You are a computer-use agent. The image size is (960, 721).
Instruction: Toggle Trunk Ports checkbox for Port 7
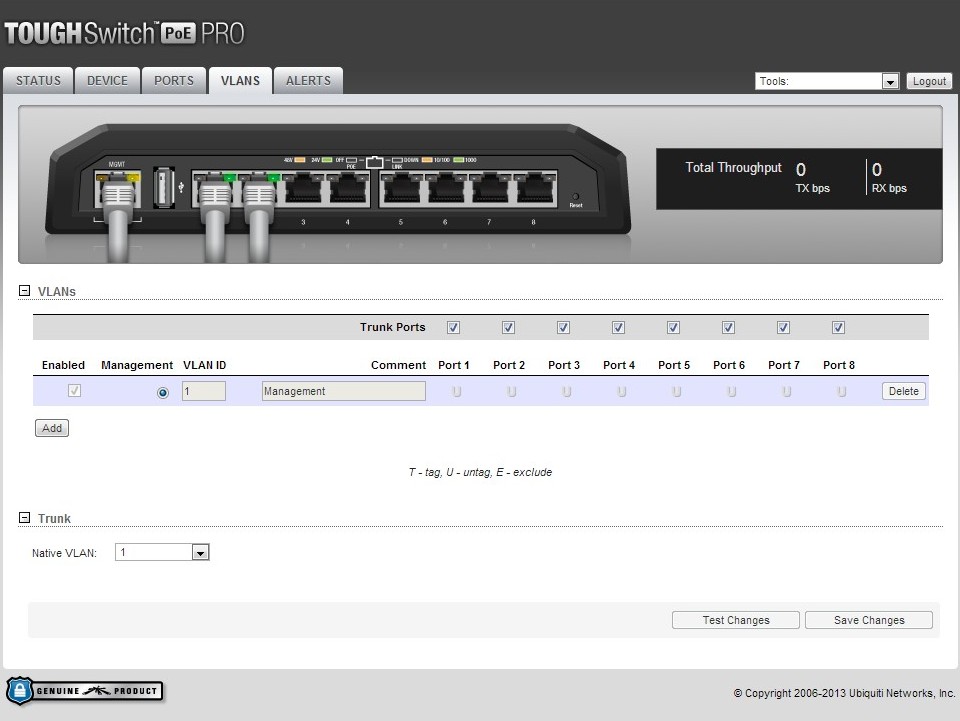[783, 327]
